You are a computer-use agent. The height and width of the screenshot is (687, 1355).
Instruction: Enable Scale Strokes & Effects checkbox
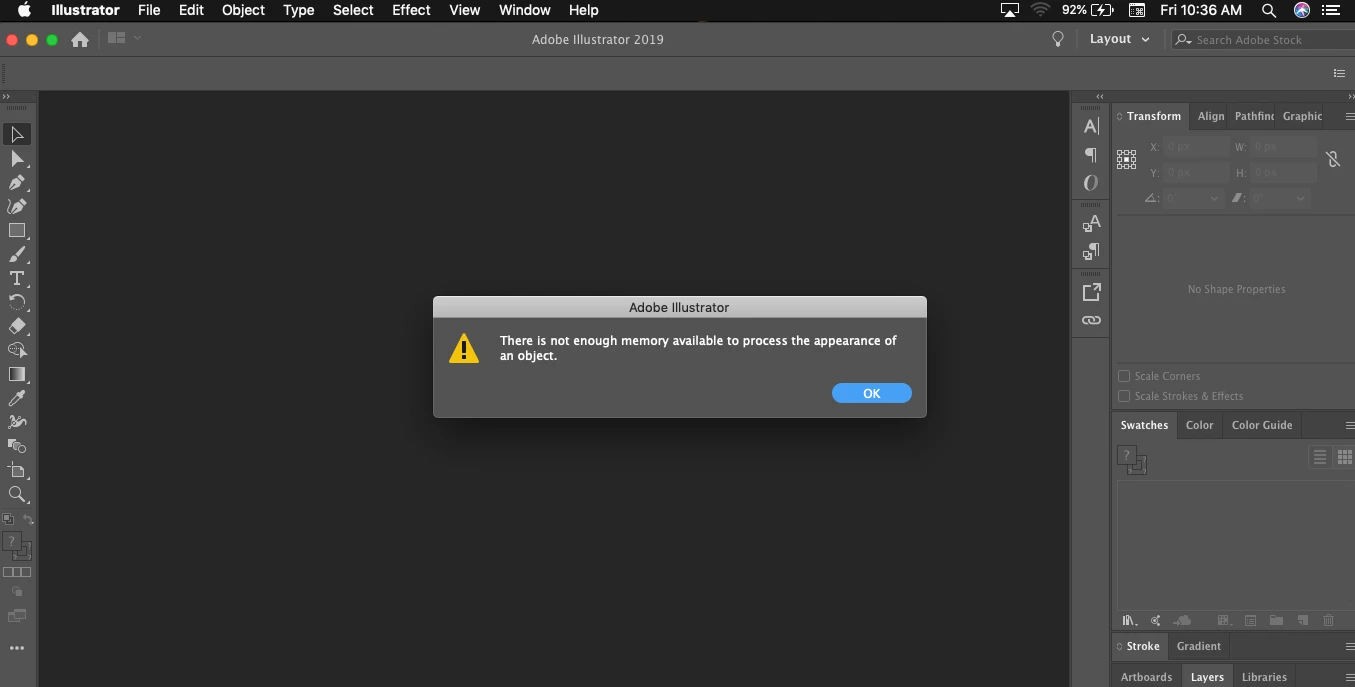pyautogui.click(x=1124, y=396)
